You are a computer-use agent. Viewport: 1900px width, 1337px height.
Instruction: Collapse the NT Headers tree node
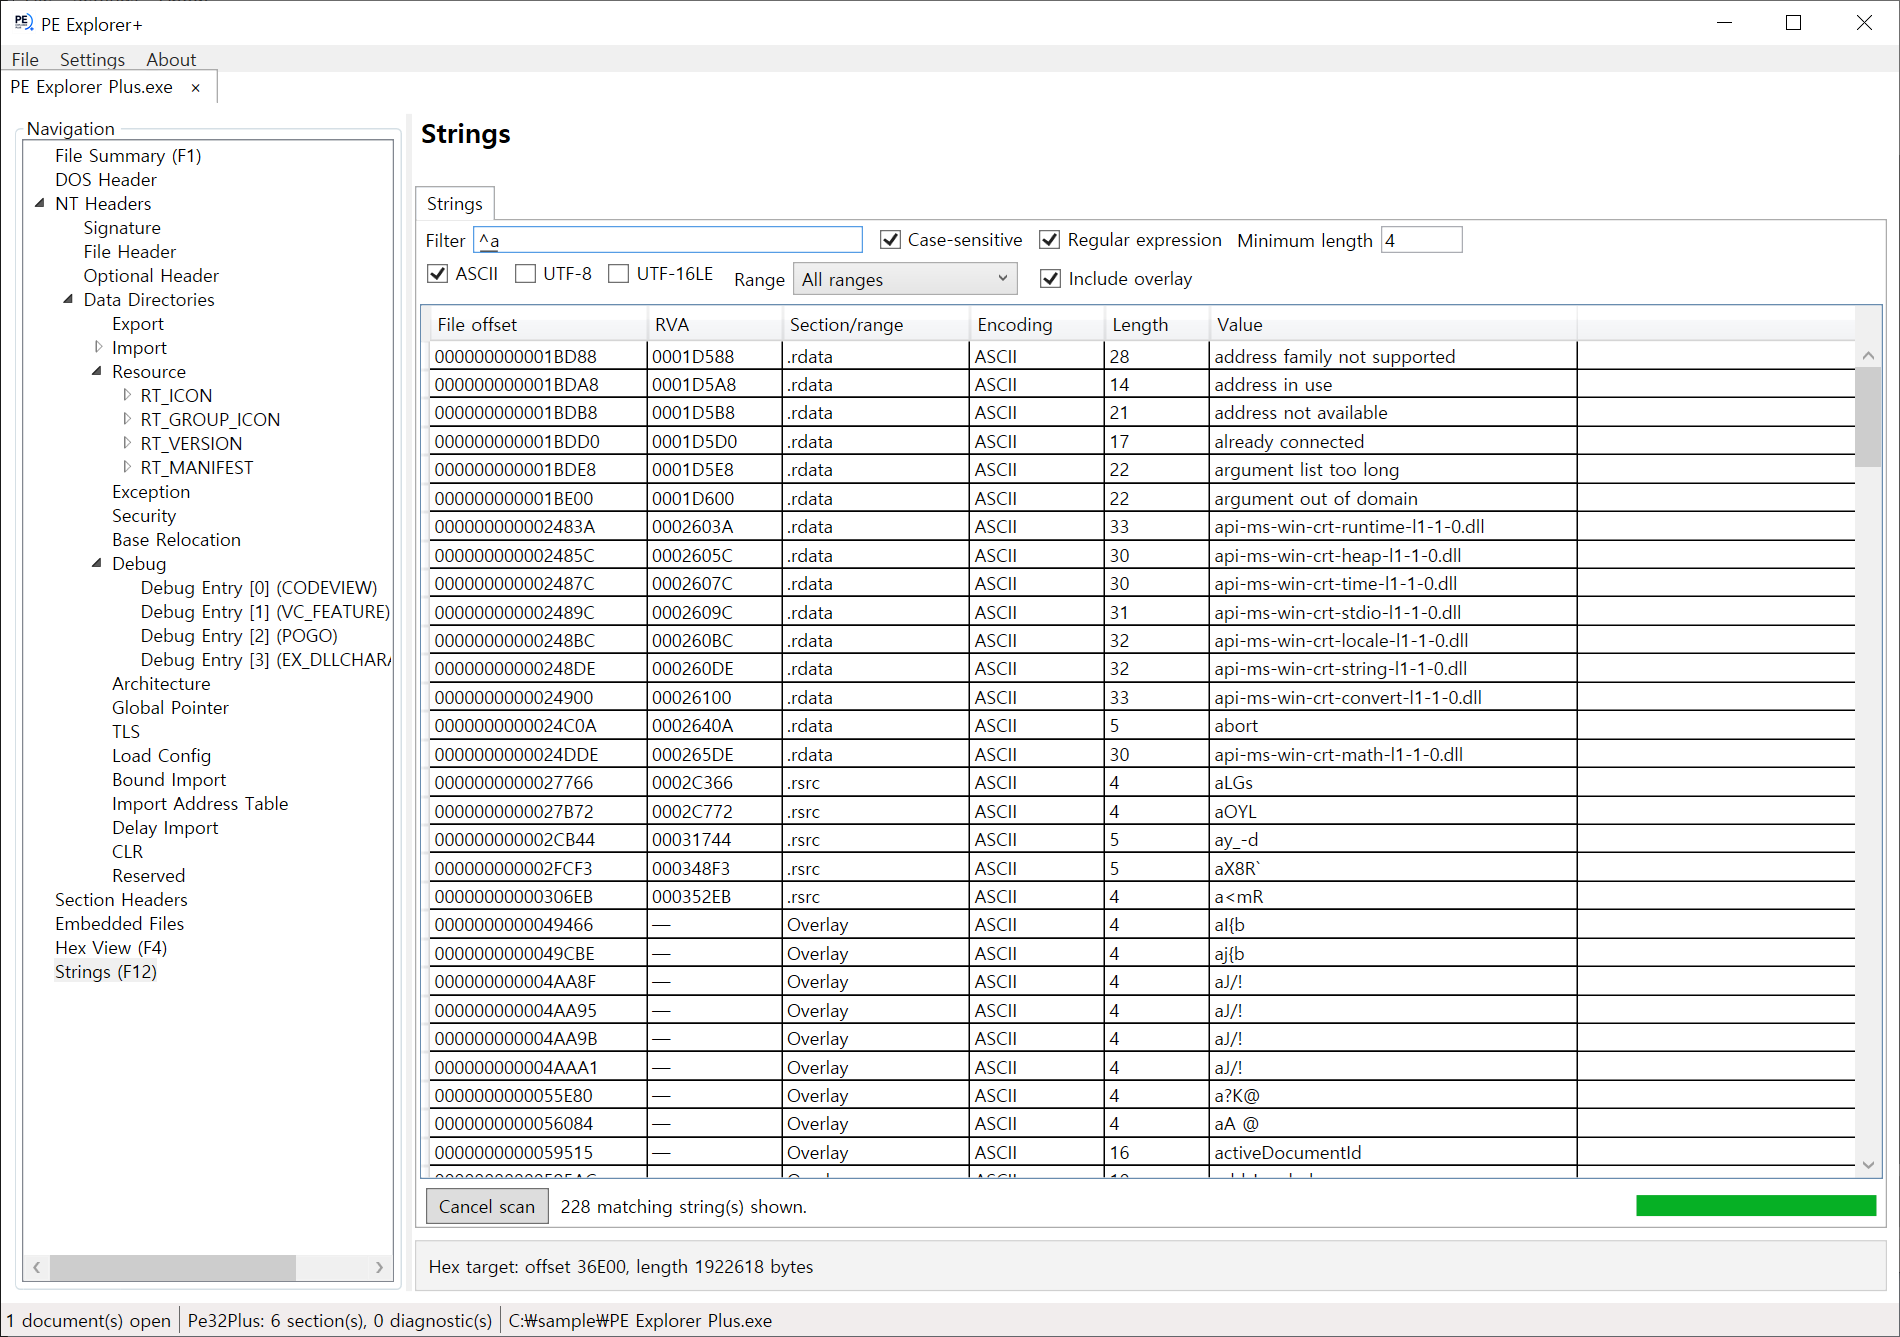point(40,203)
